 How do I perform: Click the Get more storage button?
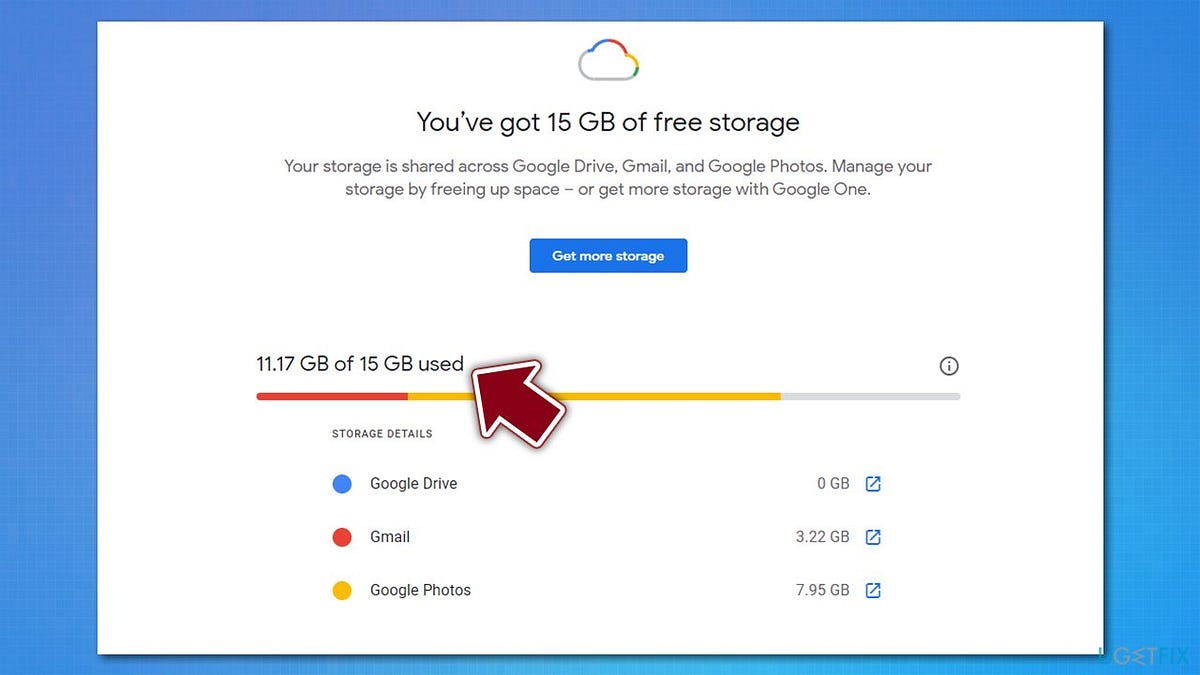(608, 255)
